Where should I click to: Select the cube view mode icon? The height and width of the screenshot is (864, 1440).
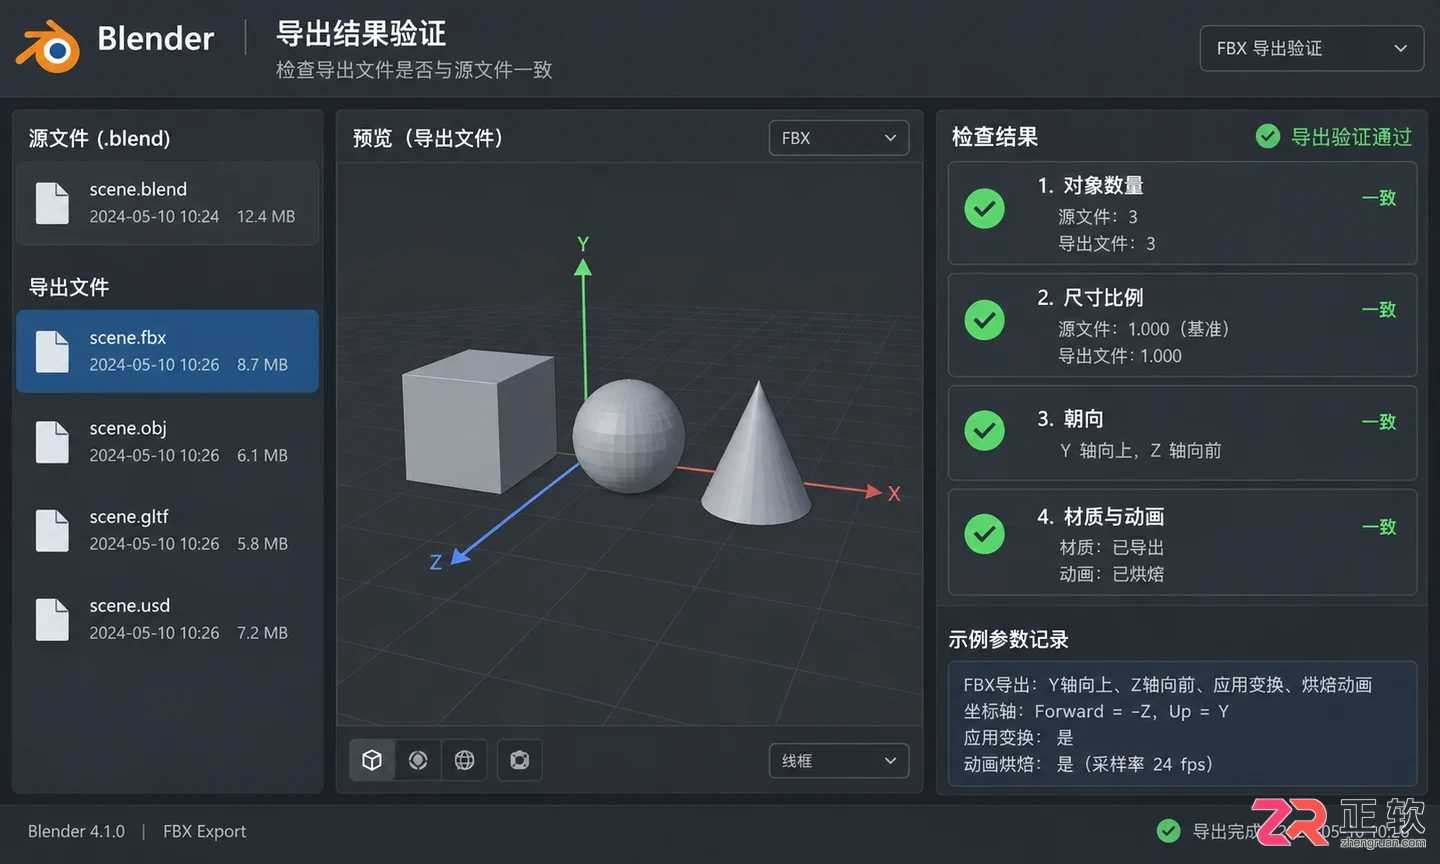pyautogui.click(x=372, y=760)
